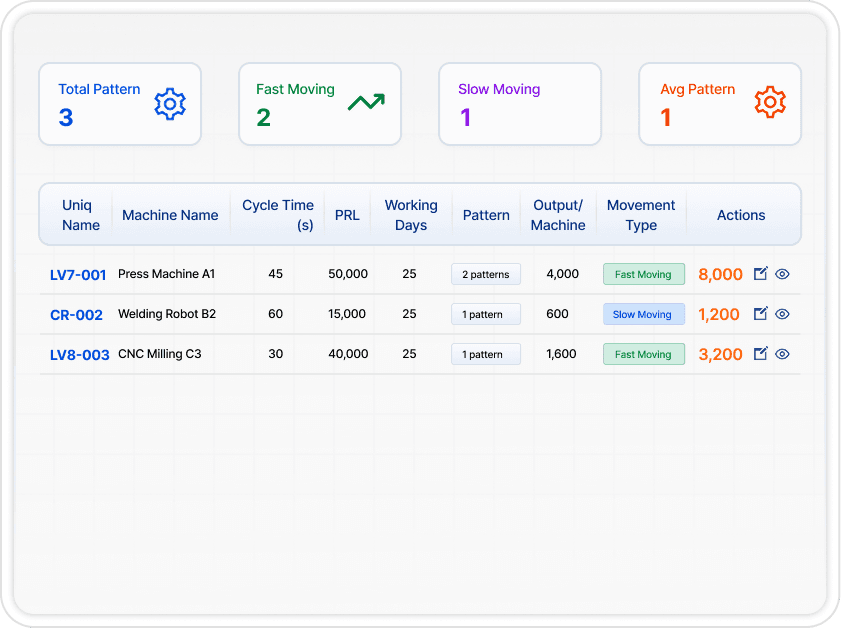The width and height of the screenshot is (841, 628).
Task: Sort by the Output/Machine column header
Action: 558,215
